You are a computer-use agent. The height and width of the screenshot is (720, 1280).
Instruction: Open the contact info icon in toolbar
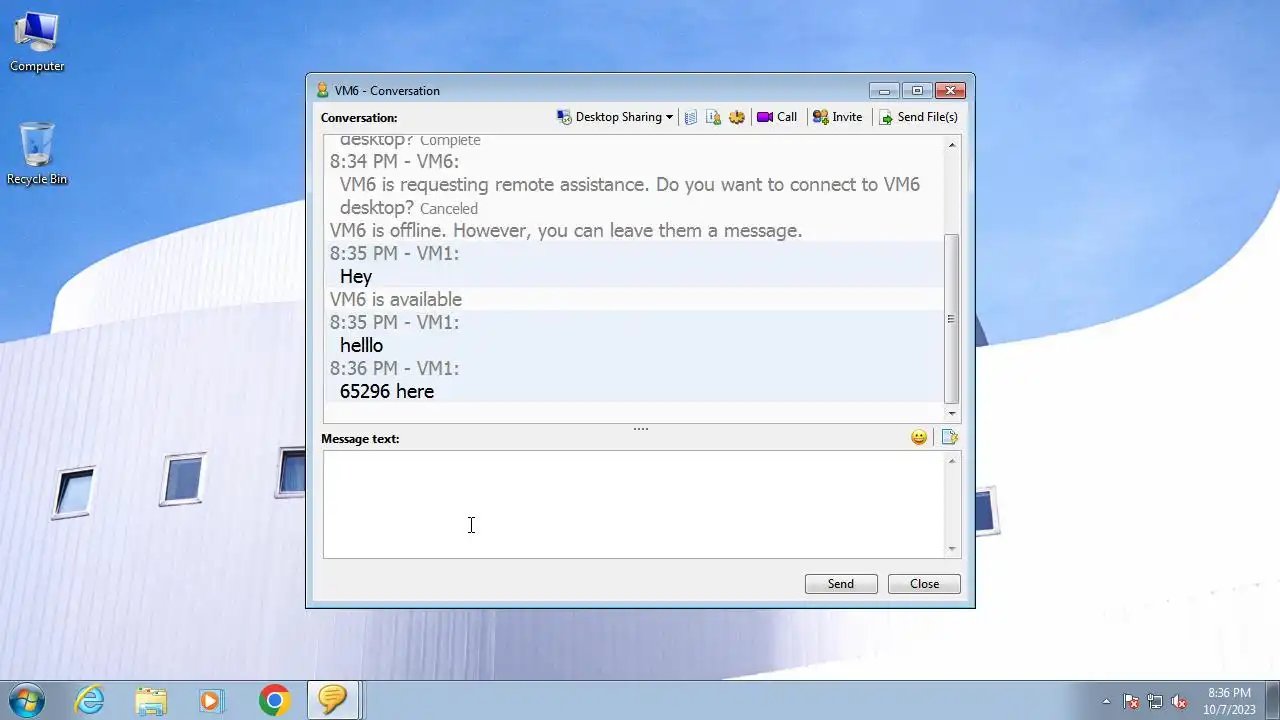click(x=713, y=117)
